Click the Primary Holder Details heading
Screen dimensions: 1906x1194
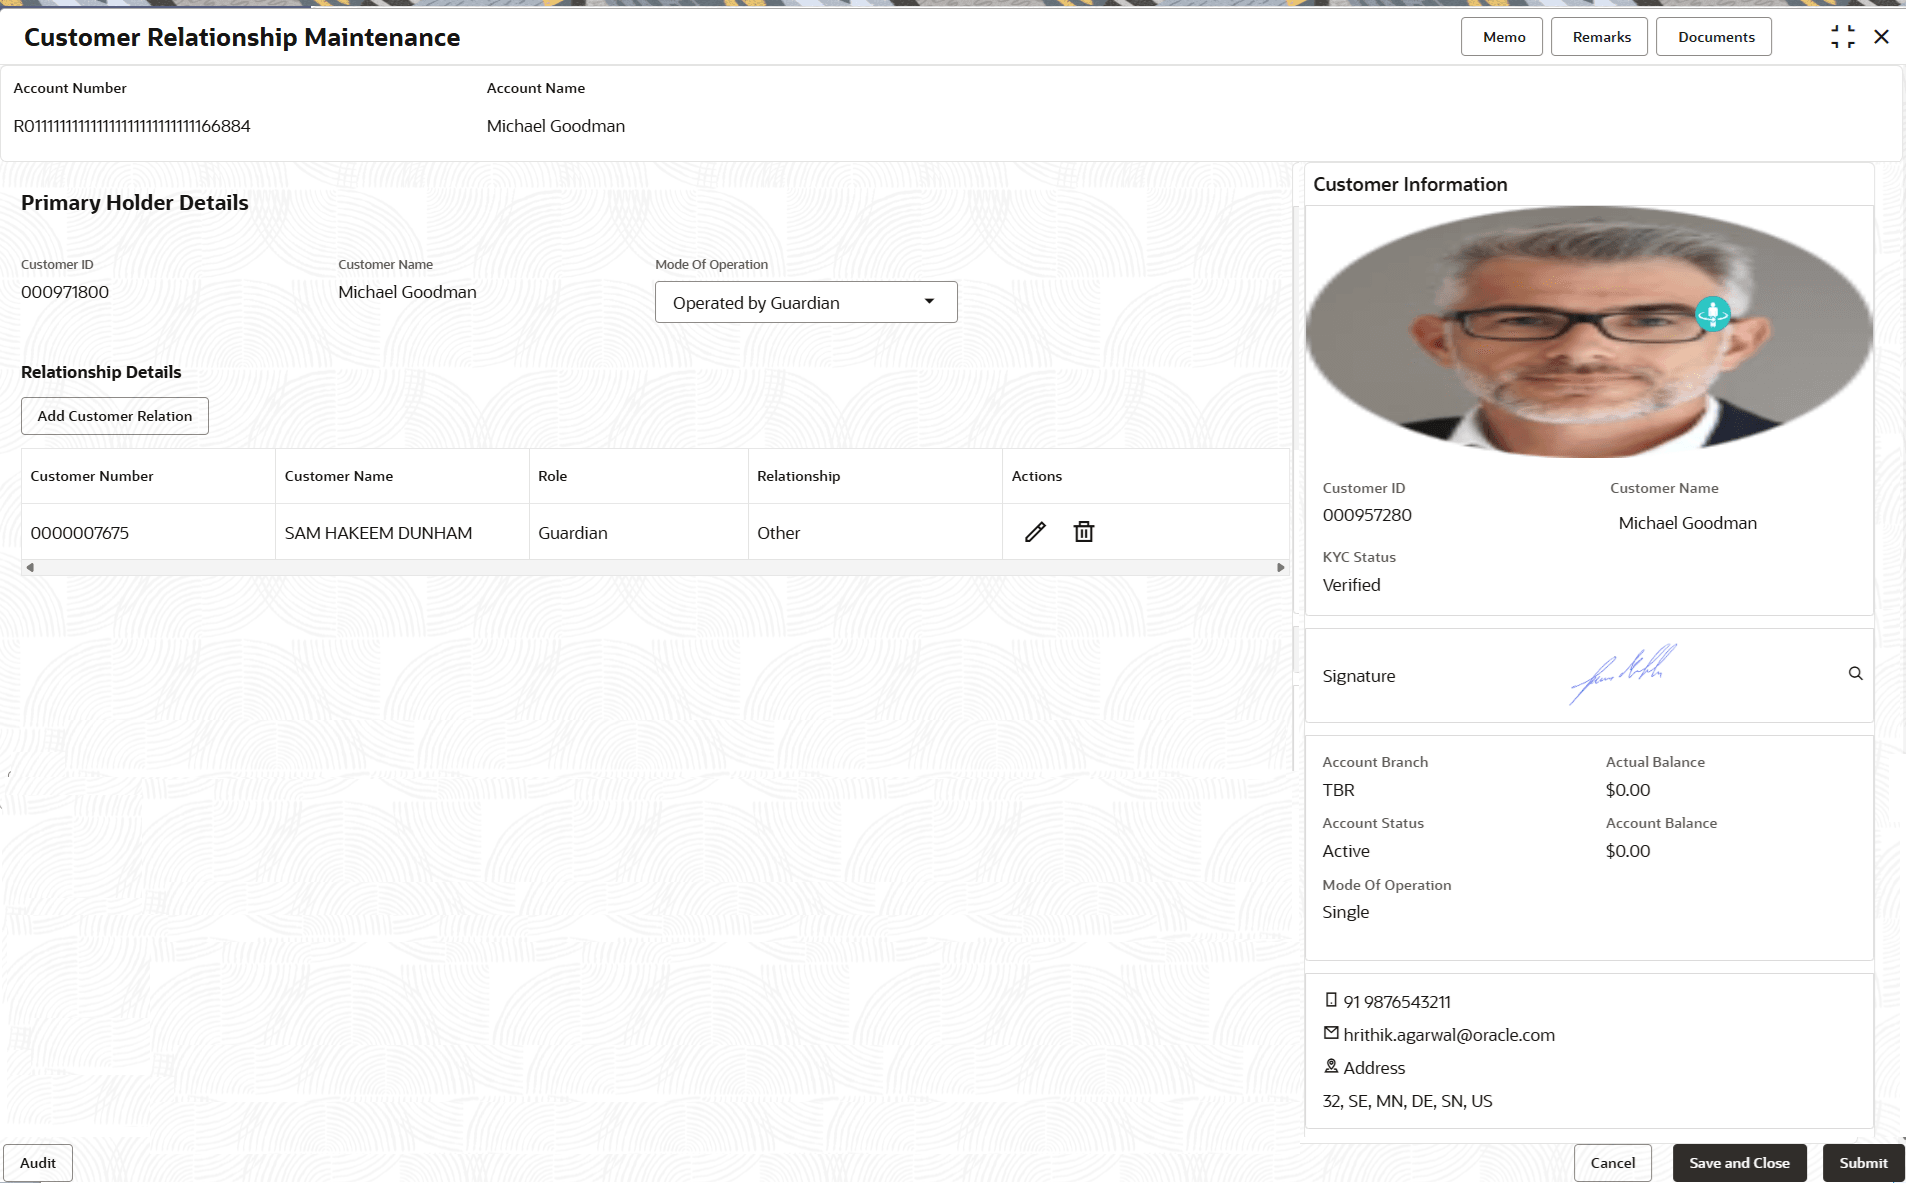click(x=135, y=203)
